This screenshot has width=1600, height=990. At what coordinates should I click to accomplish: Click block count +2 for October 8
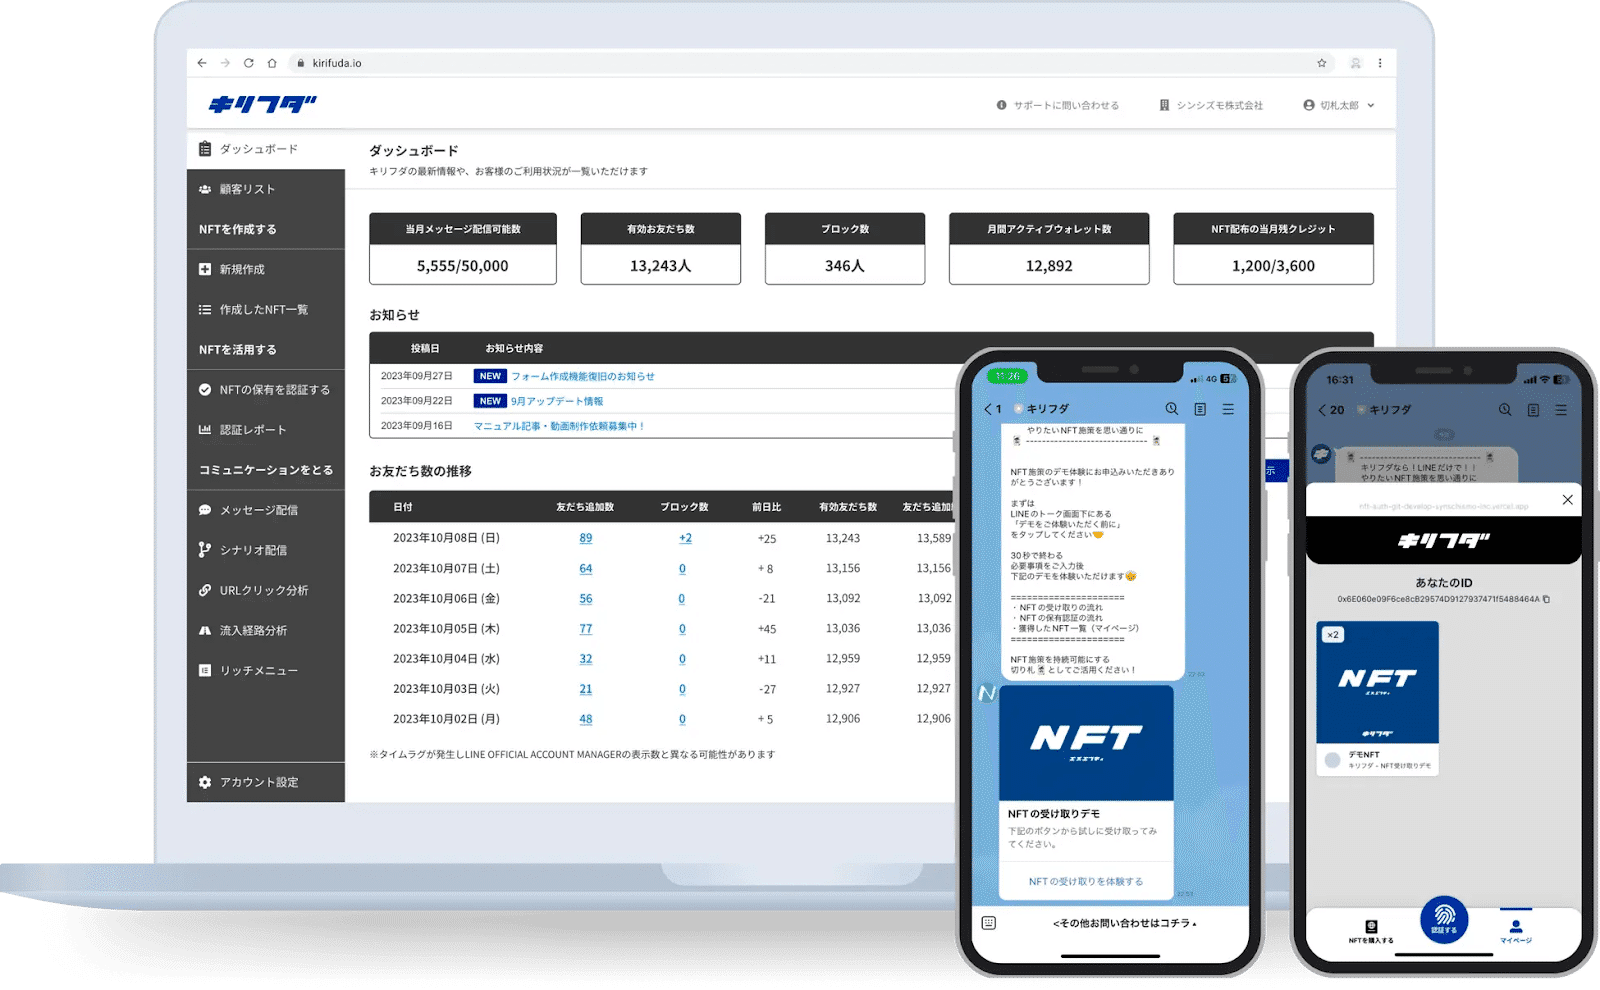pos(685,538)
